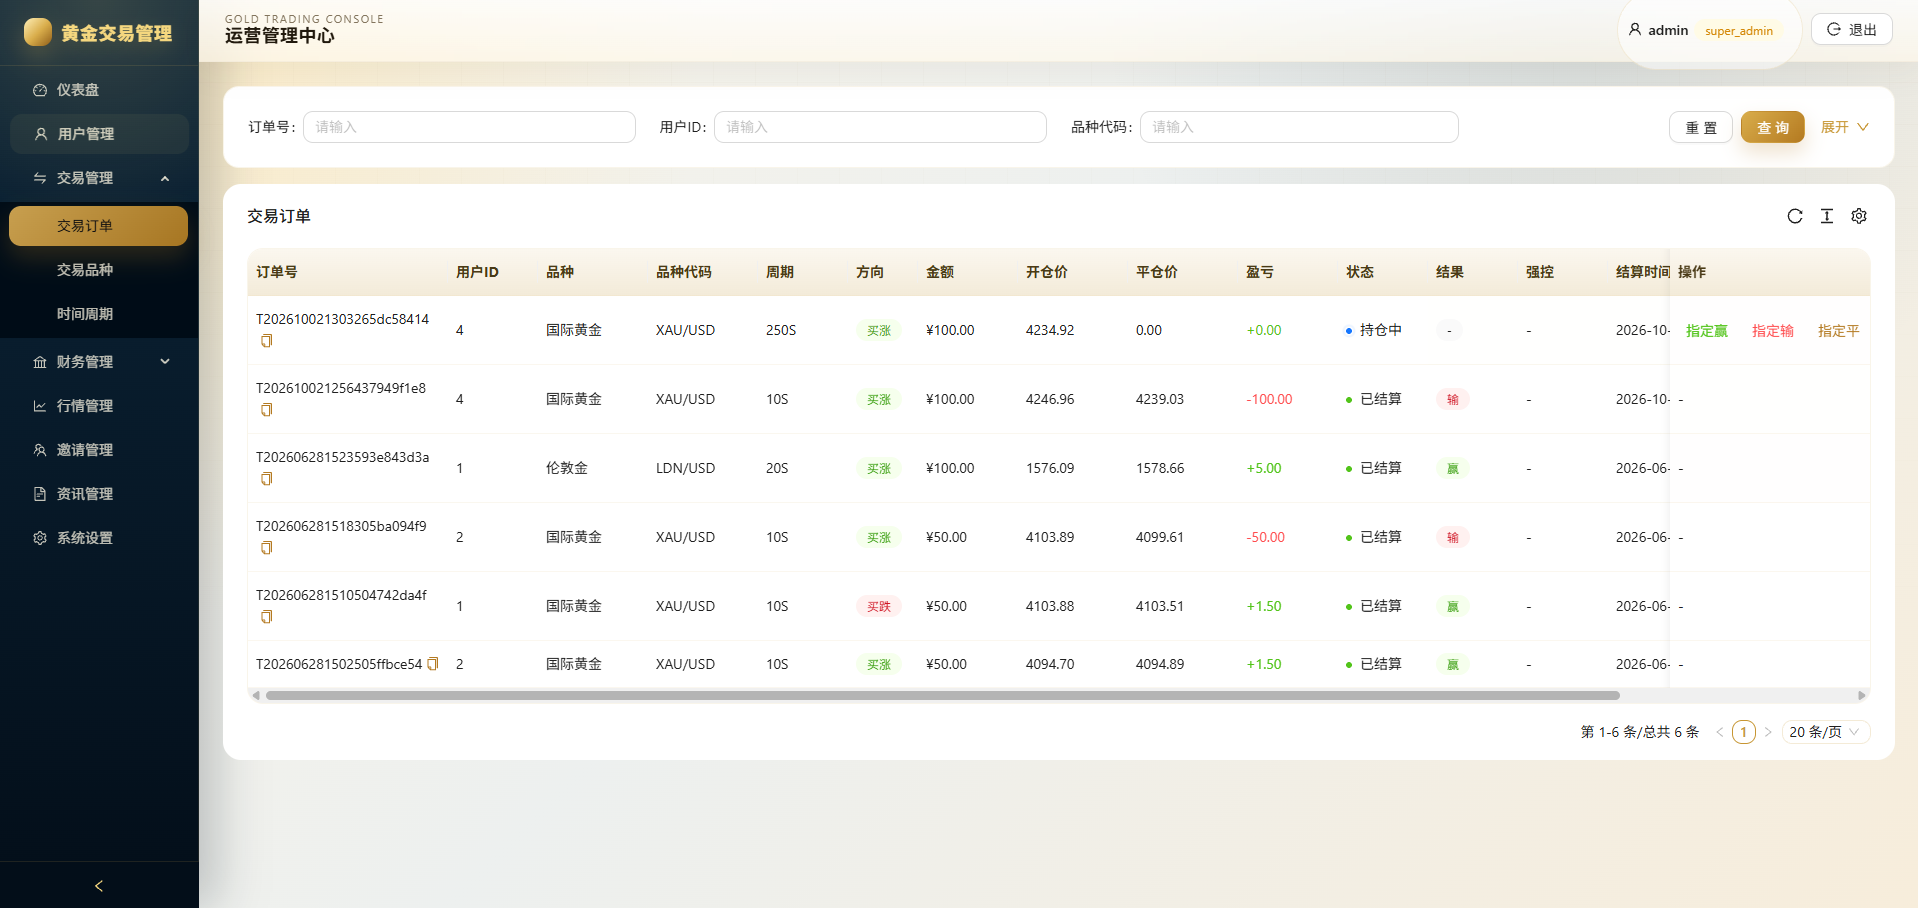The height and width of the screenshot is (908, 1918).
Task: Go to next page arrow
Action: (1768, 732)
